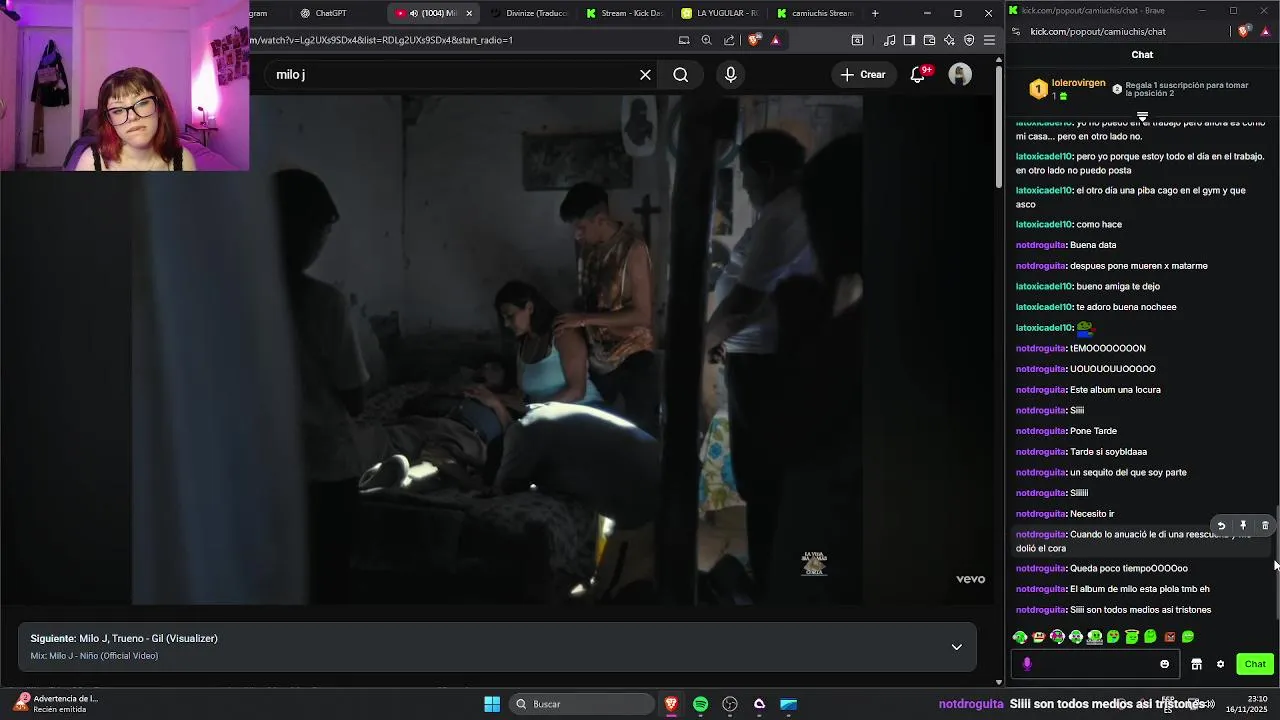Viewport: 1280px width, 720px height.
Task: Pin the hovered notdroguita chat message
Action: [x=1243, y=526]
